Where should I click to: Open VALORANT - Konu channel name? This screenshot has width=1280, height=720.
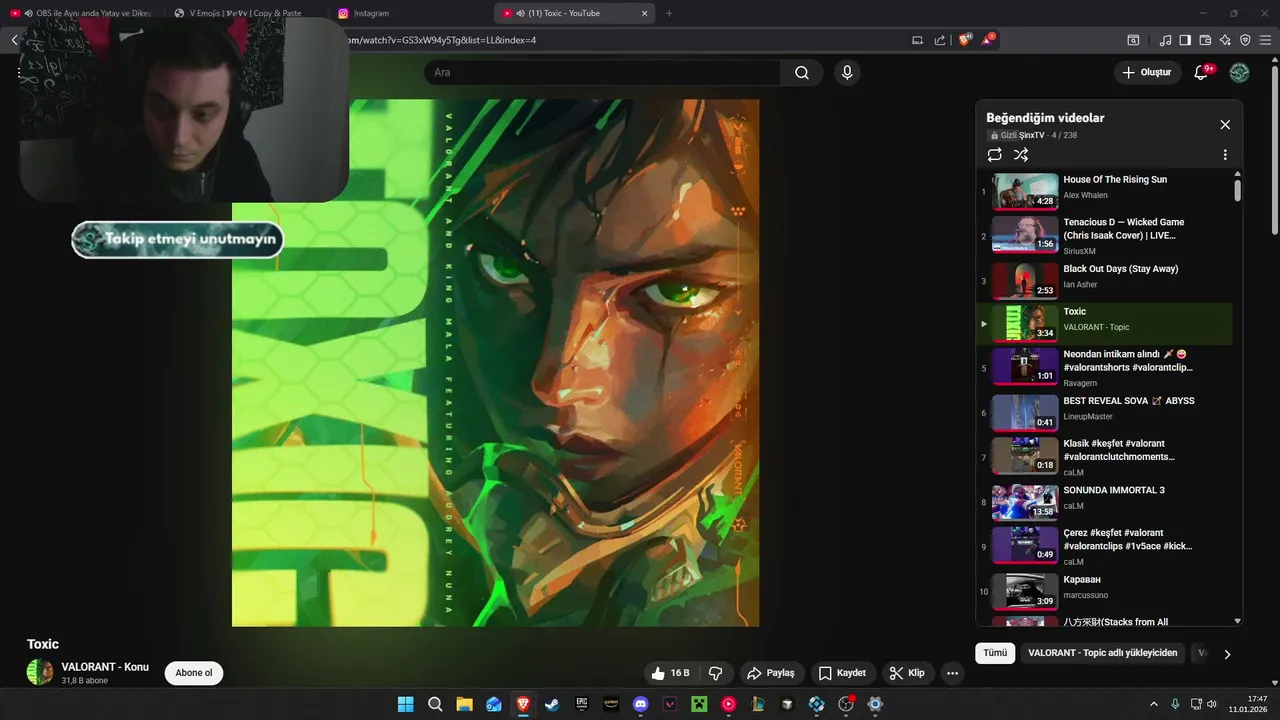[x=105, y=667]
